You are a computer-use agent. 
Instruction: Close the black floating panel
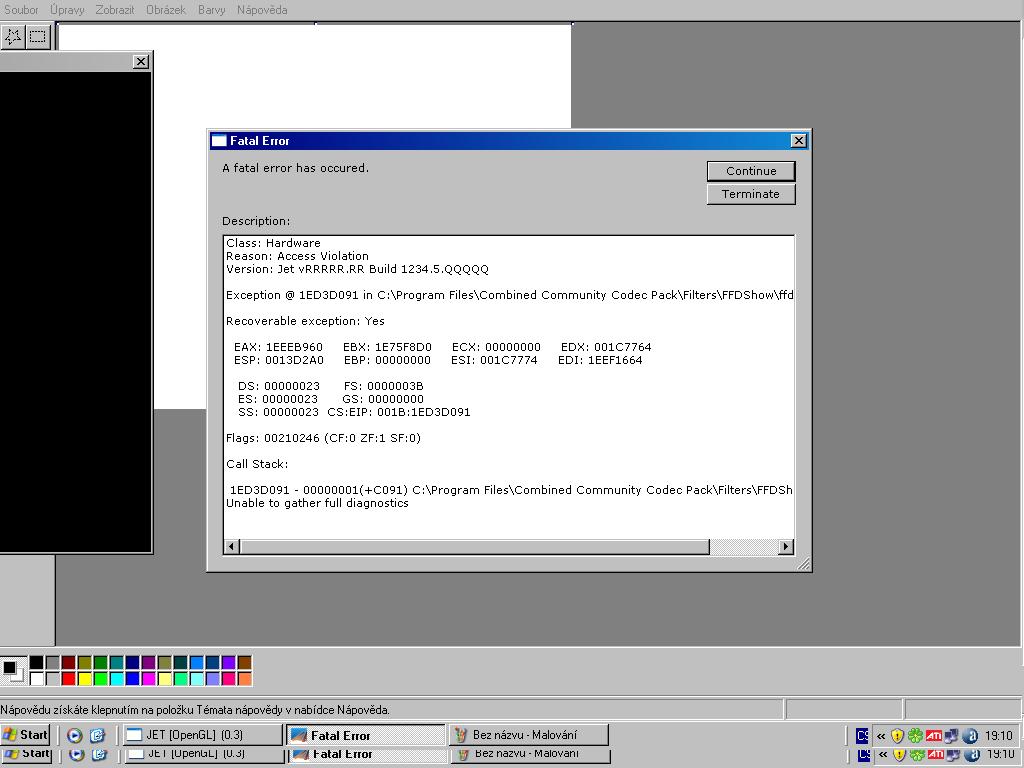[140, 61]
